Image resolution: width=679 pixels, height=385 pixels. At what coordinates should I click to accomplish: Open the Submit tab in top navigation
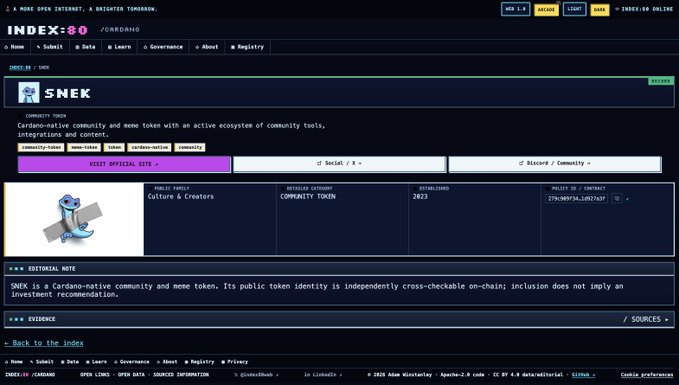click(50, 47)
